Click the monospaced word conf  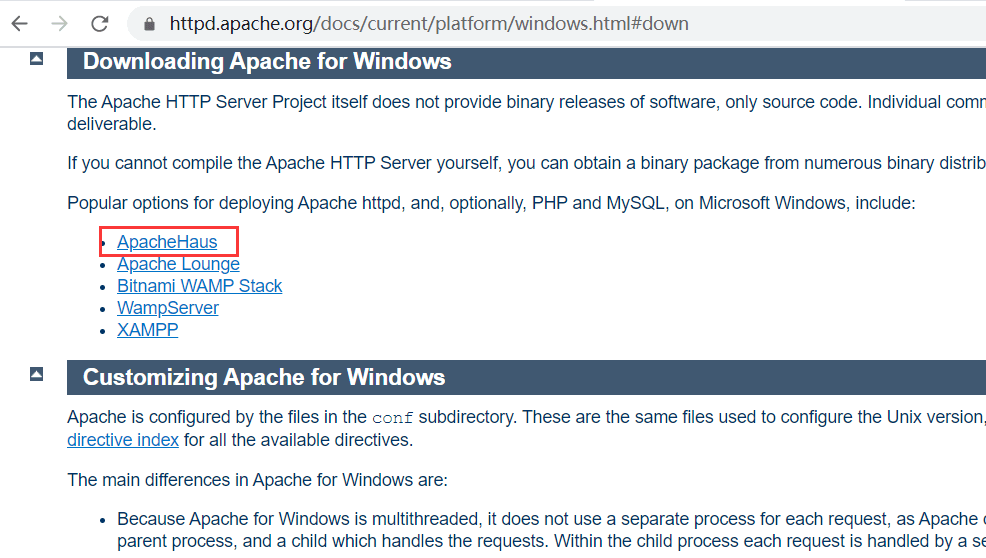tap(392, 417)
